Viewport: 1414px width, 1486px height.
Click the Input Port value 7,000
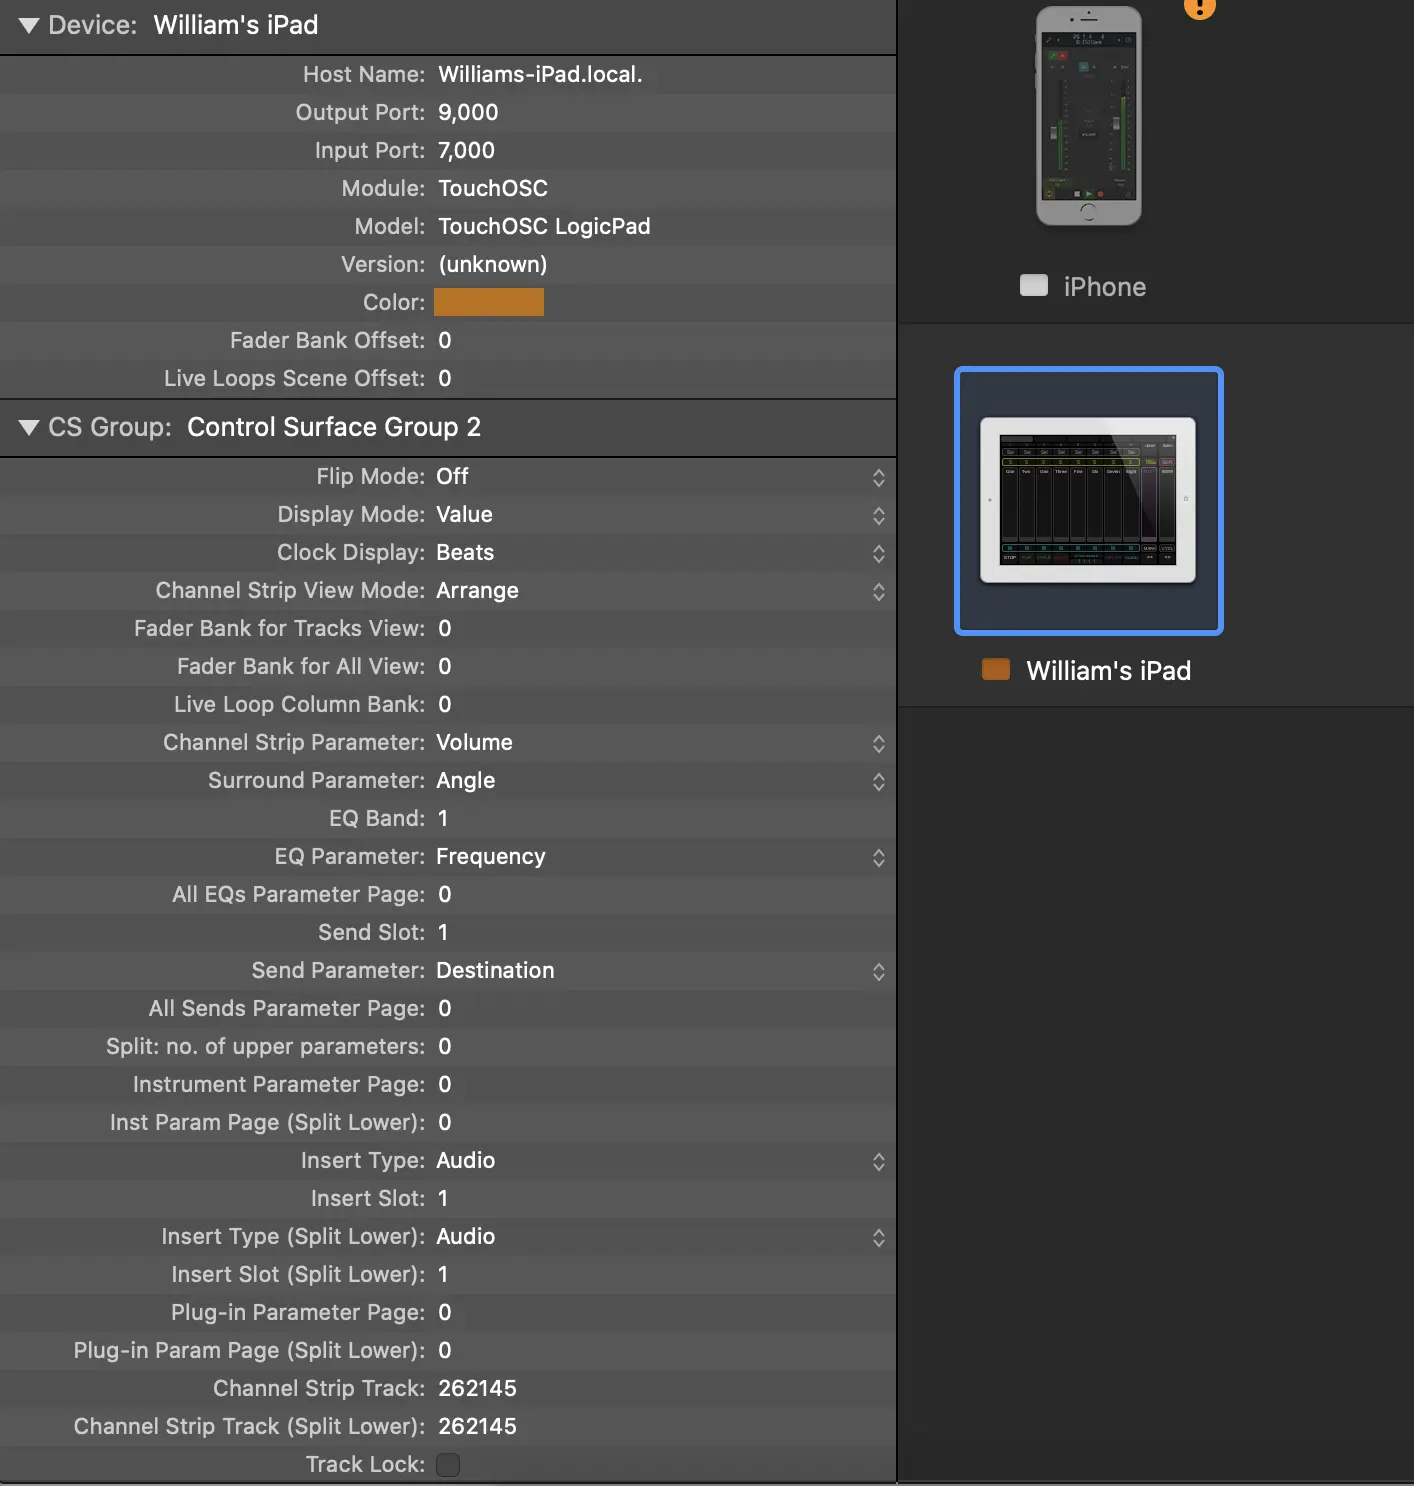tap(466, 151)
